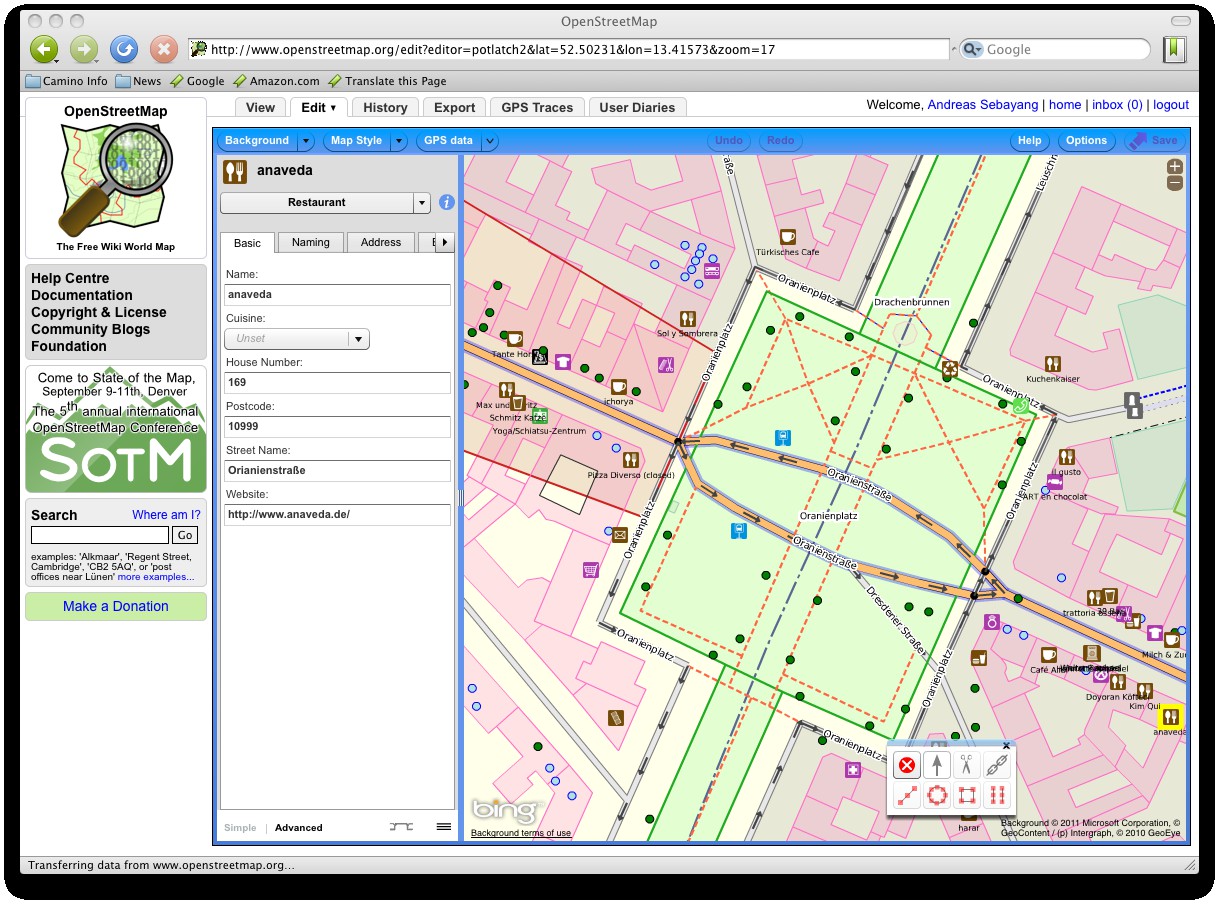1219x904 pixels.
Task: Zoom in the map with plus button
Action: [1175, 167]
